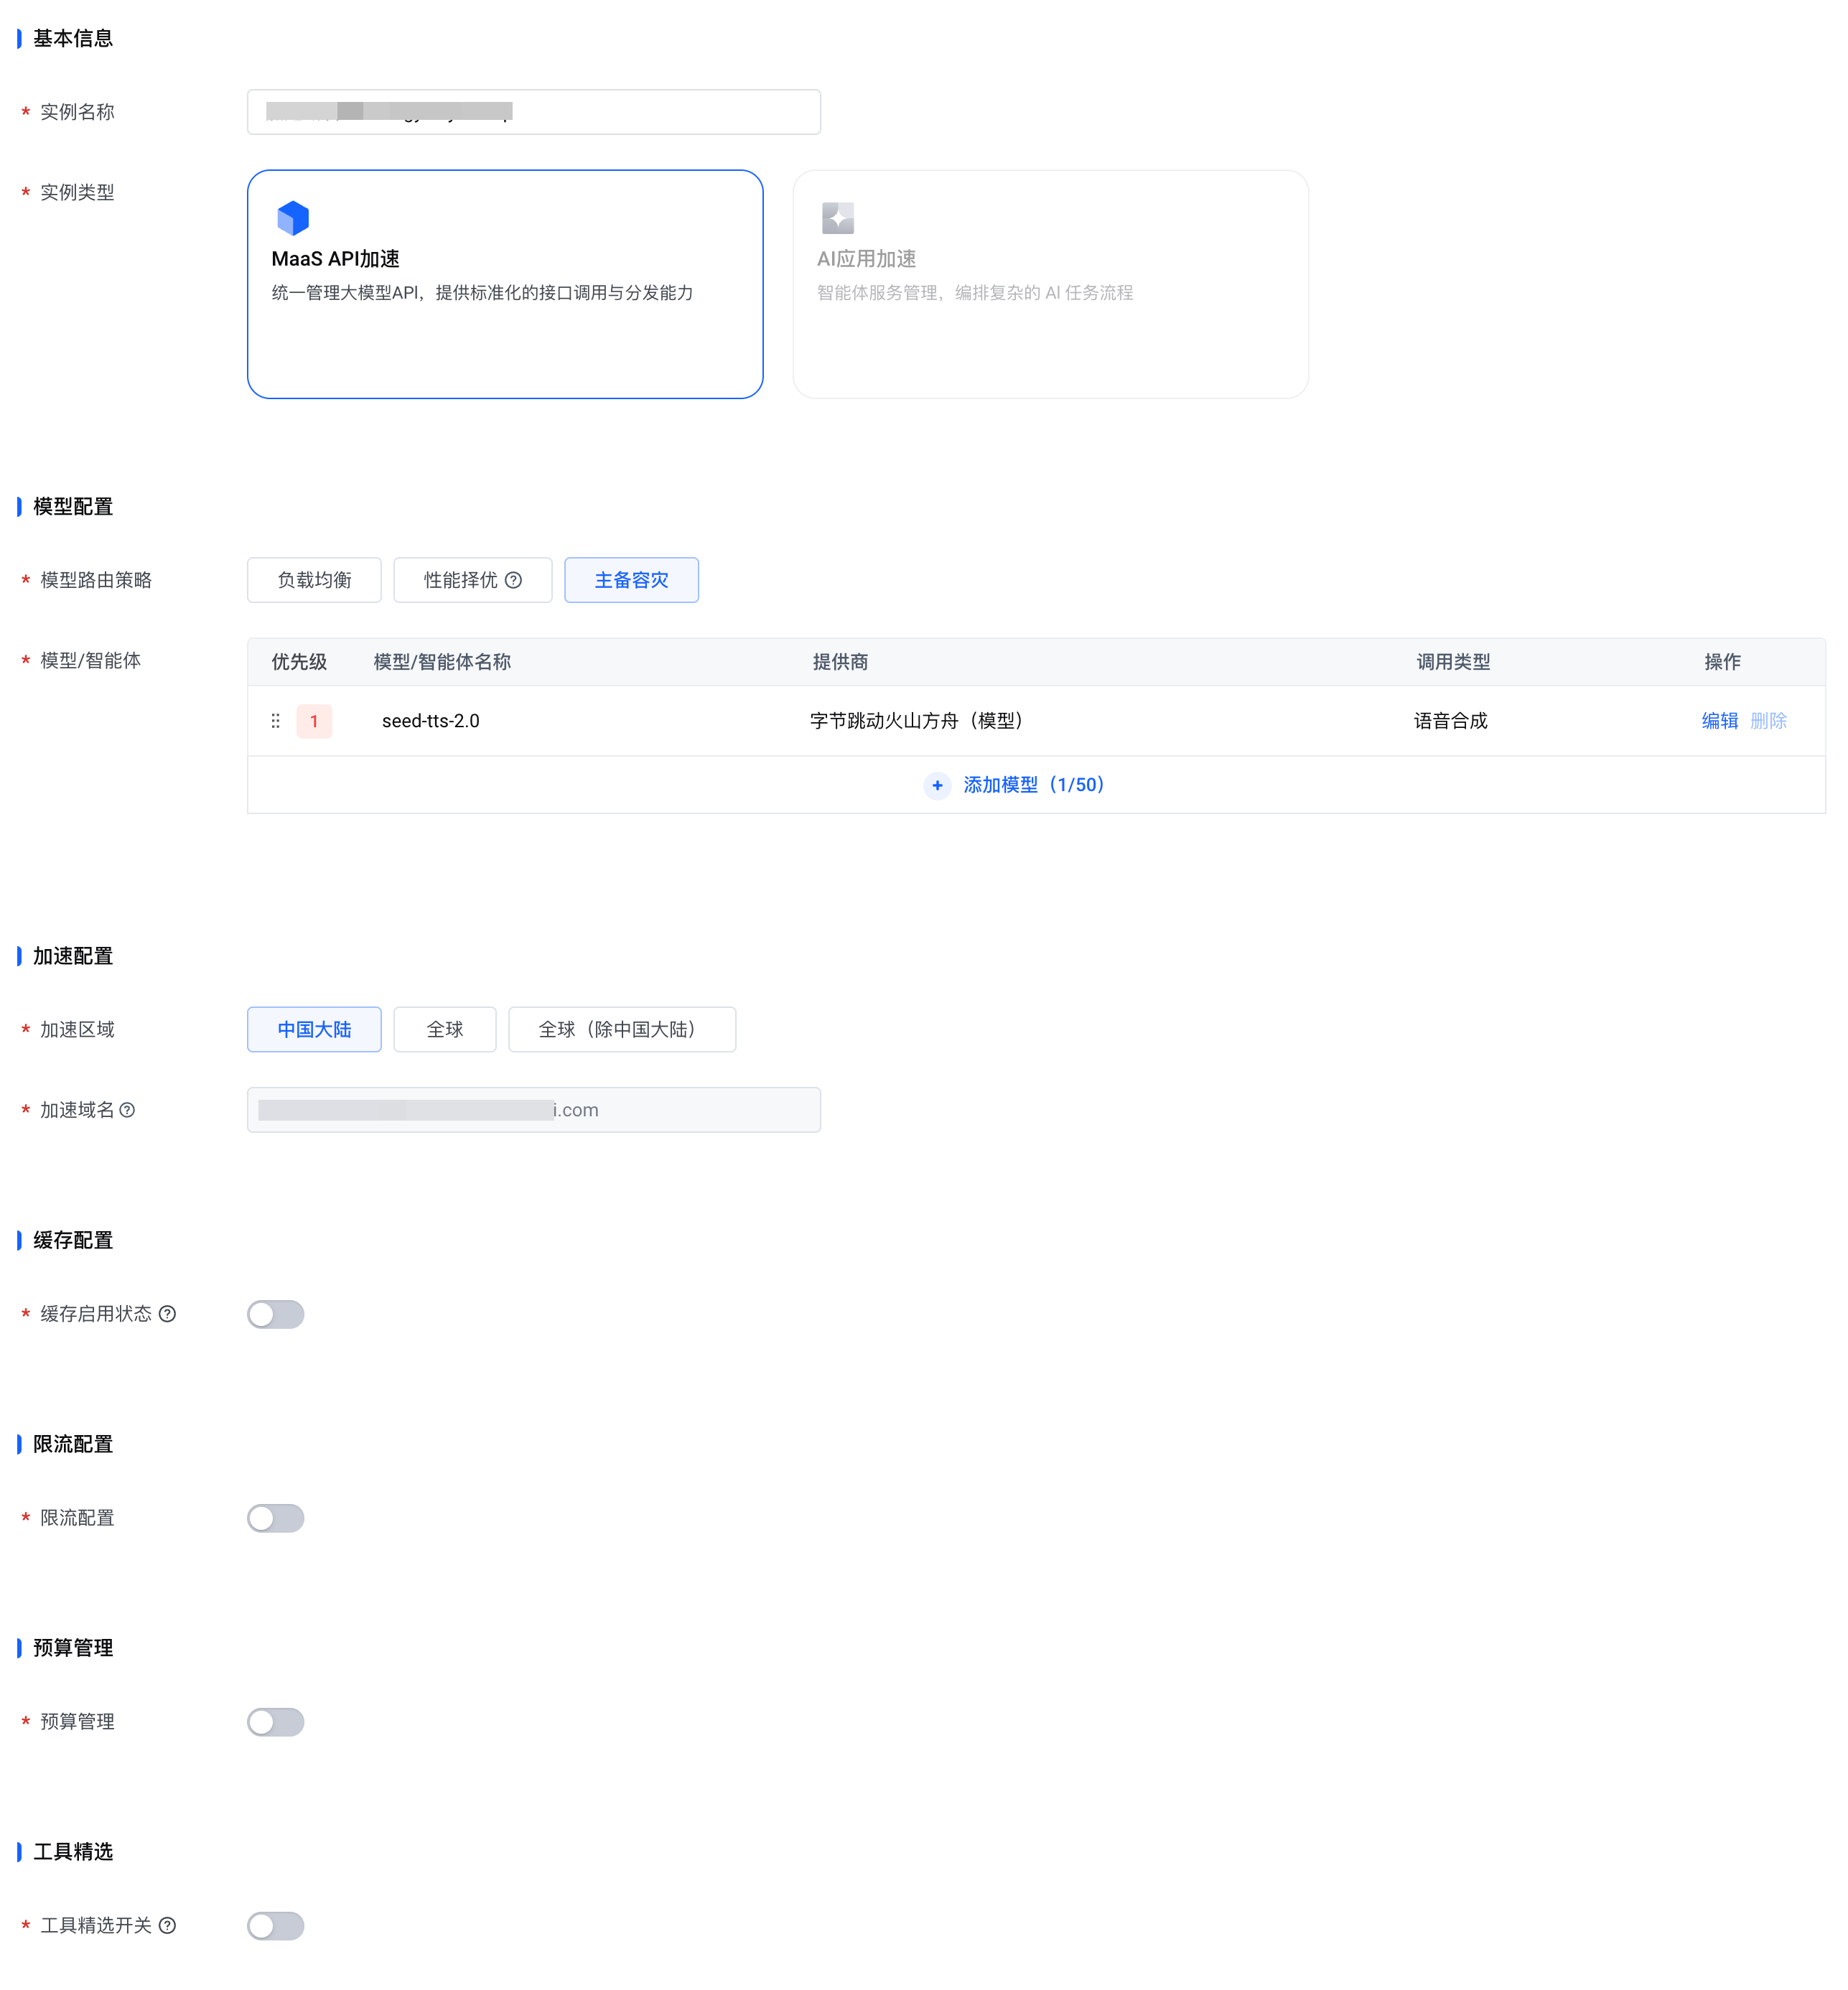Viewport: 1848px width, 1990px height.
Task: Open help icon next to 性能择优
Action: [x=513, y=580]
